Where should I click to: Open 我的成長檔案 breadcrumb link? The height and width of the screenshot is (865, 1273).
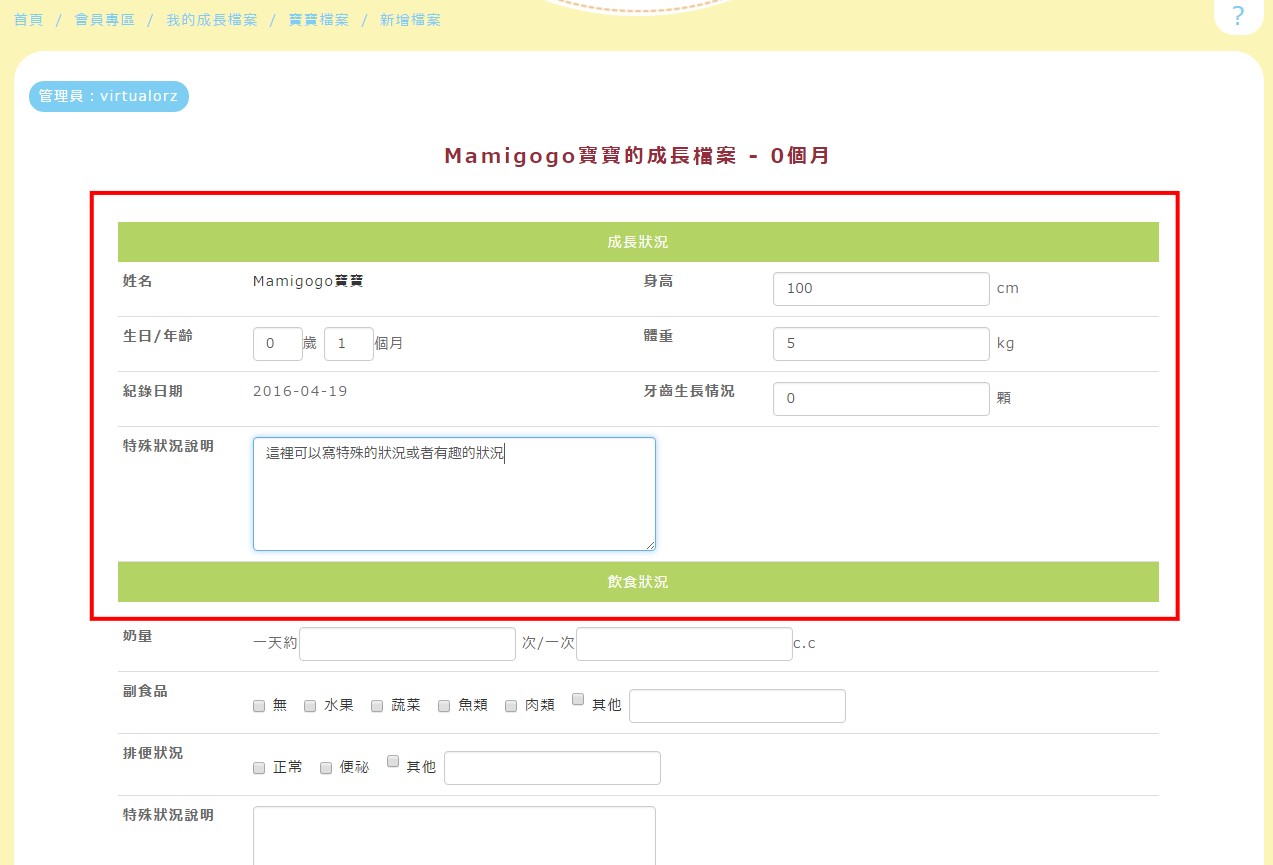pyautogui.click(x=212, y=20)
